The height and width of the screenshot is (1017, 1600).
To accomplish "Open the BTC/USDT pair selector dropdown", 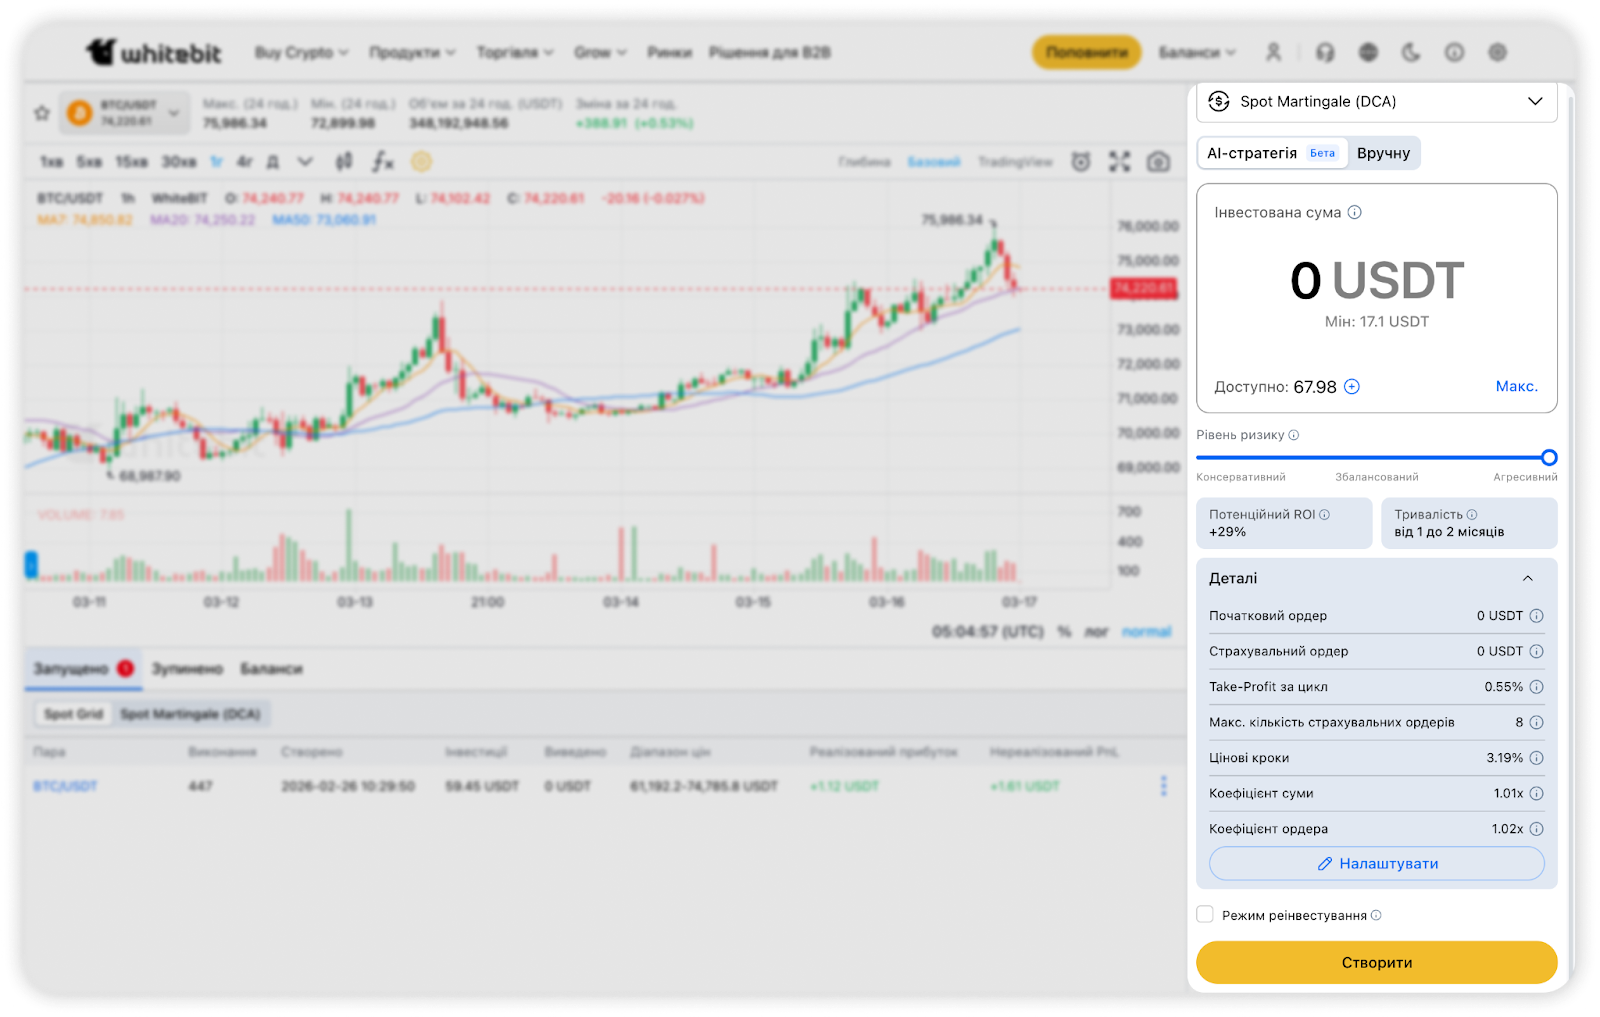I will pyautogui.click(x=126, y=113).
